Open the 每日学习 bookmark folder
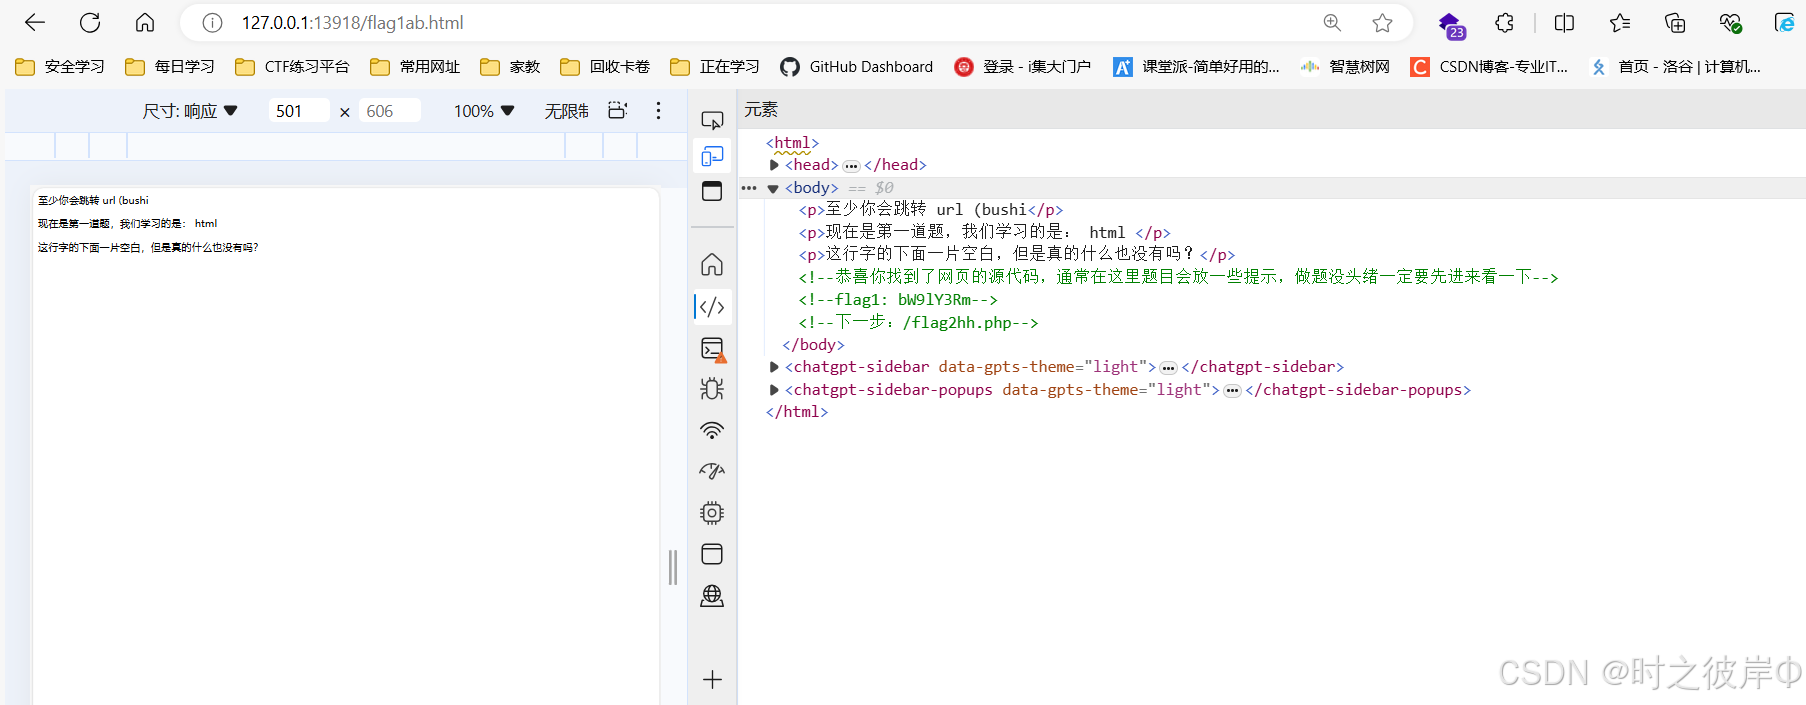1806x705 pixels. [170, 67]
